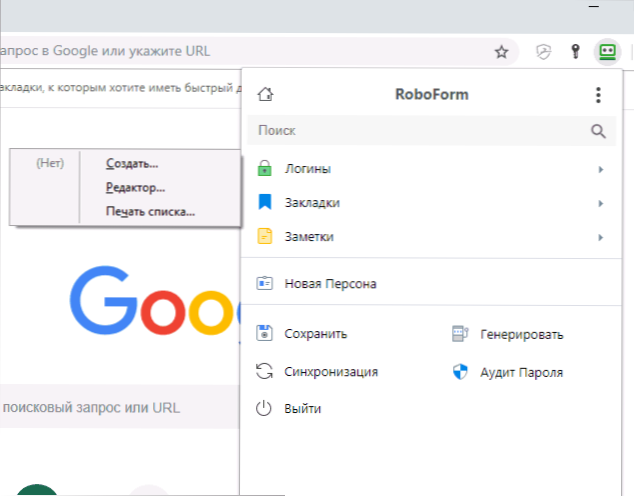Viewport: 634px width, 496px height.
Task: Bookmark this page with the star icon
Action: 501,52
